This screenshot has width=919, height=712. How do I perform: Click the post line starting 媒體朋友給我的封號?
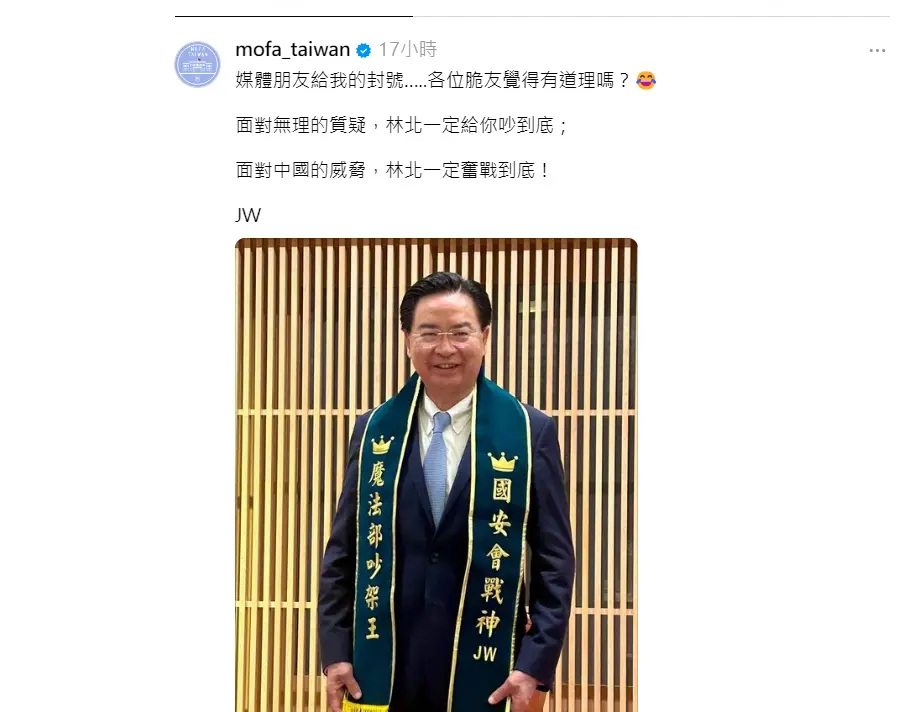point(433,80)
